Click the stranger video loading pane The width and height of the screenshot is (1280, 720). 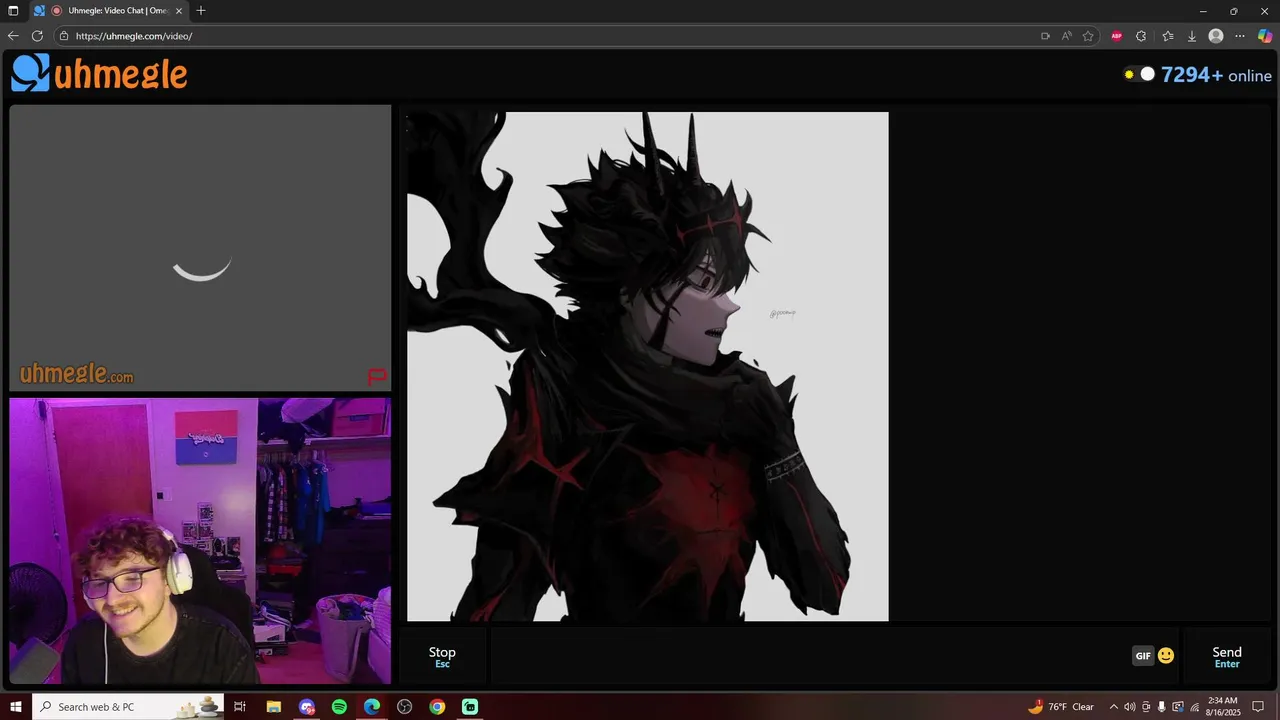pos(200,248)
